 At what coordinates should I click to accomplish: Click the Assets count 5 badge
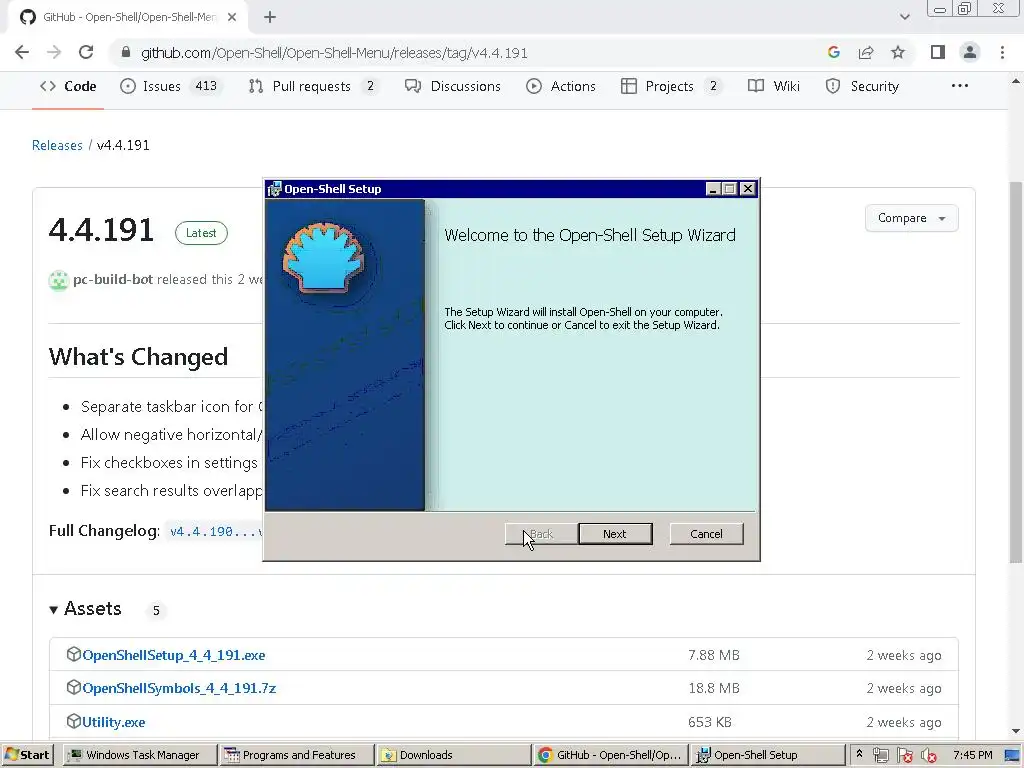click(156, 610)
